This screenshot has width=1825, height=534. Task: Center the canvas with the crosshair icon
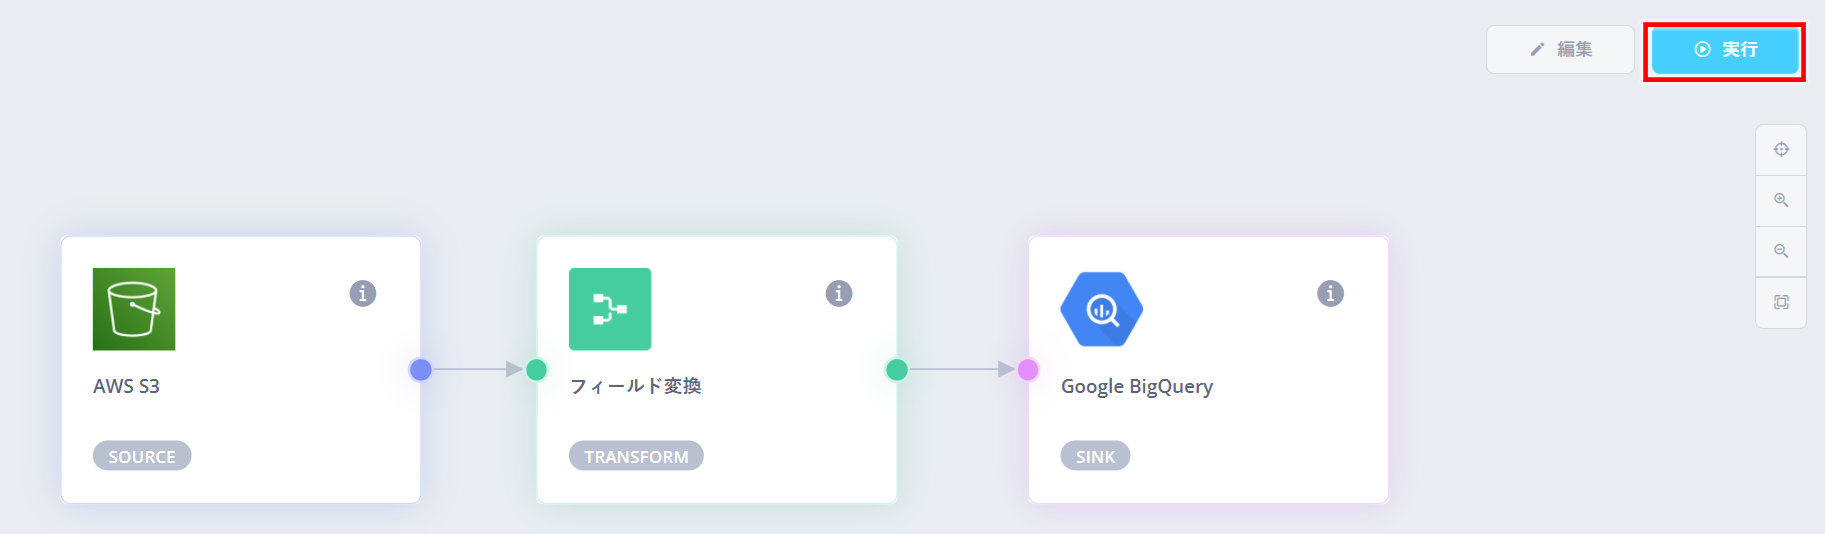pos(1781,150)
